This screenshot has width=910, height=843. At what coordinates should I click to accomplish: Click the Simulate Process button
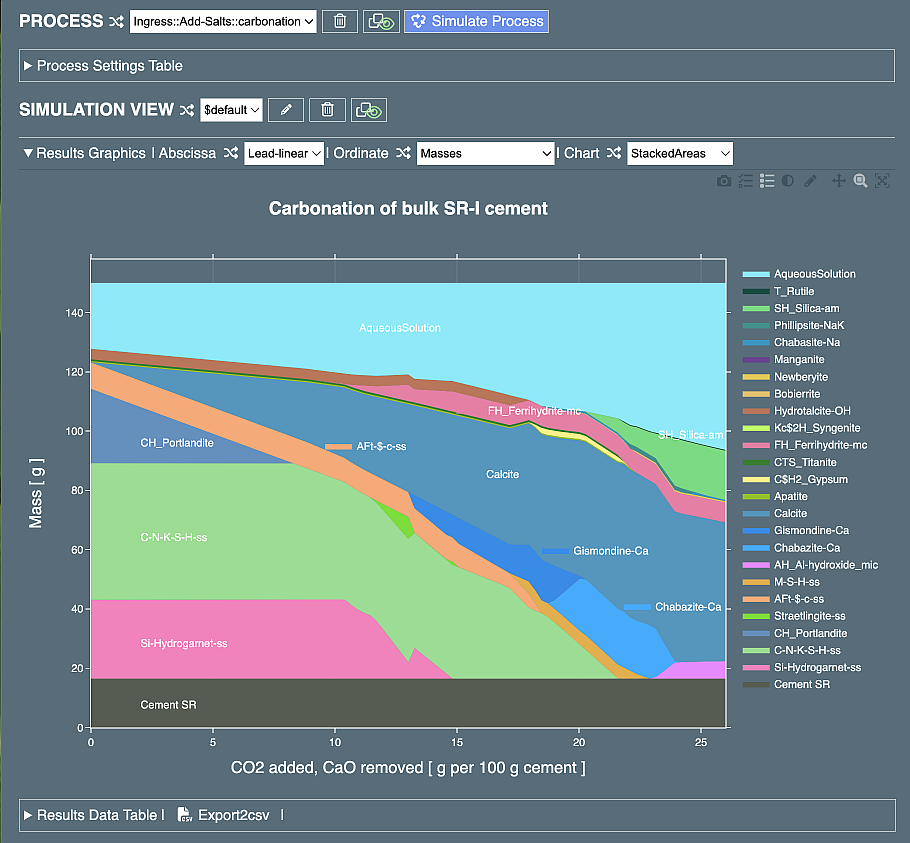[476, 20]
